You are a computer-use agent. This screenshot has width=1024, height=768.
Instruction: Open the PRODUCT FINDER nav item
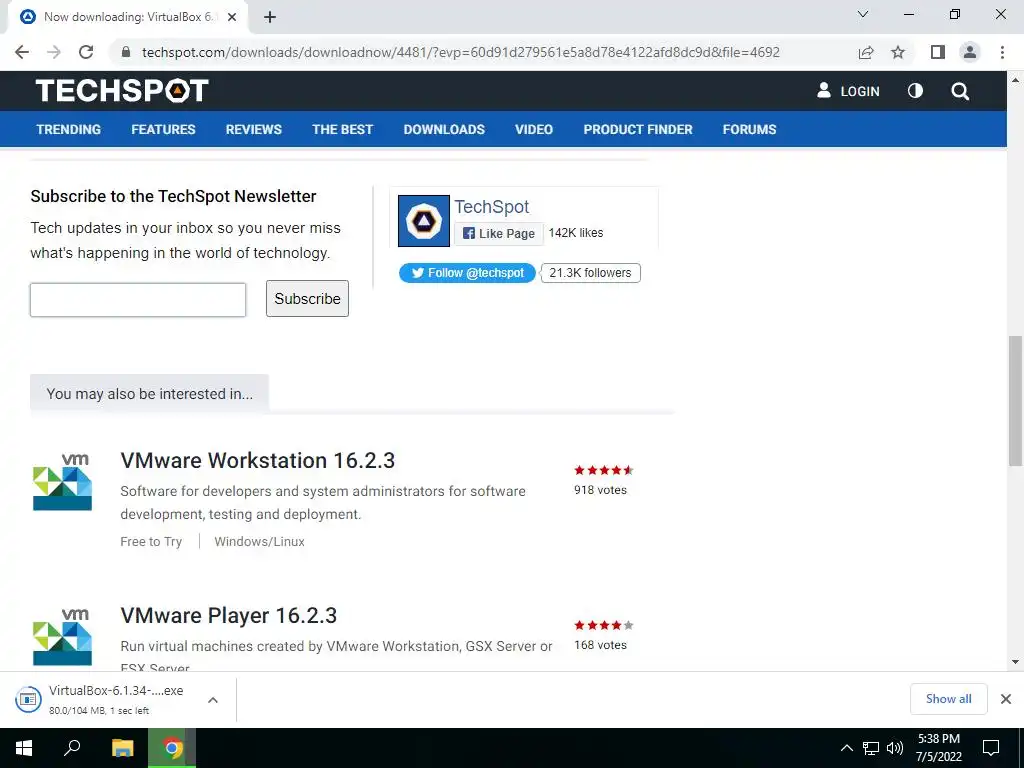(638, 129)
